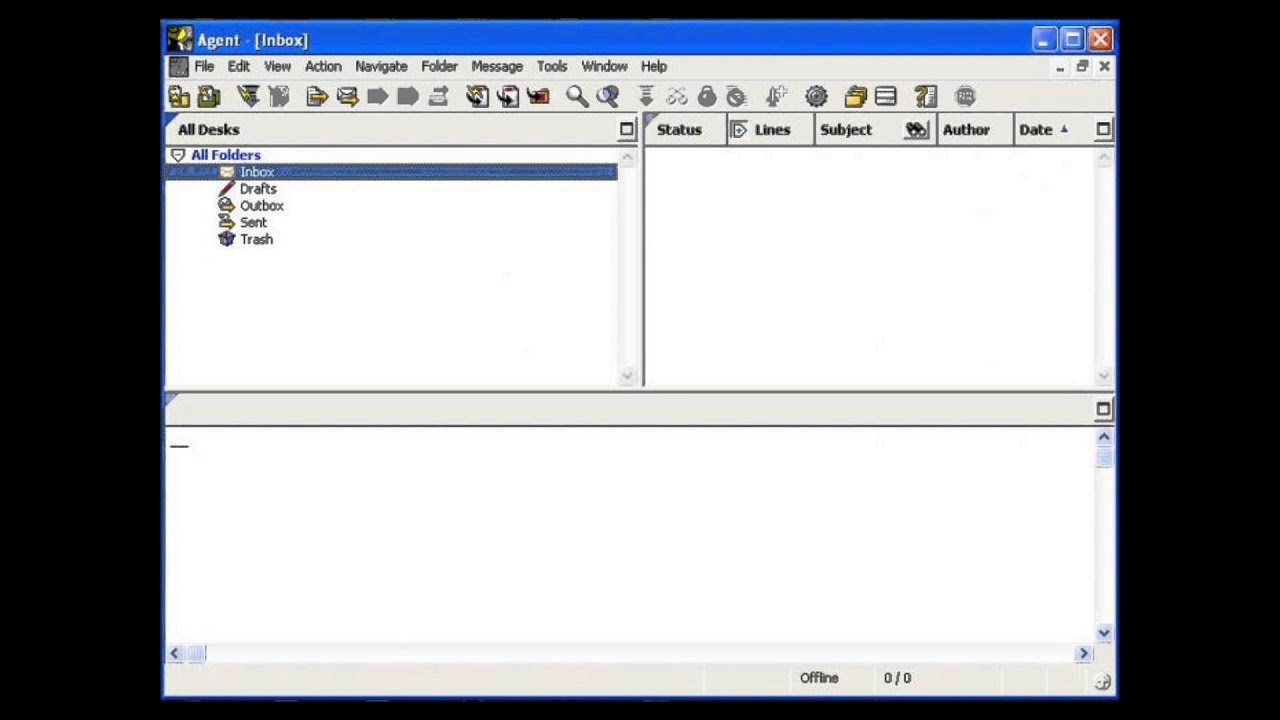
Task: Restore the inner Inbox document window
Action: pyautogui.click(x=1082, y=66)
